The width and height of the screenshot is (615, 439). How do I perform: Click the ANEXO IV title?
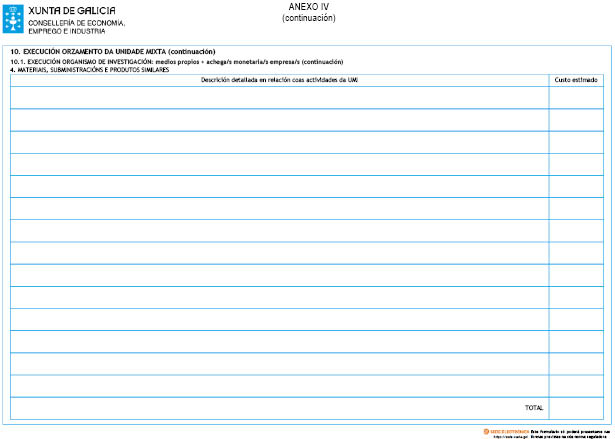click(308, 7)
